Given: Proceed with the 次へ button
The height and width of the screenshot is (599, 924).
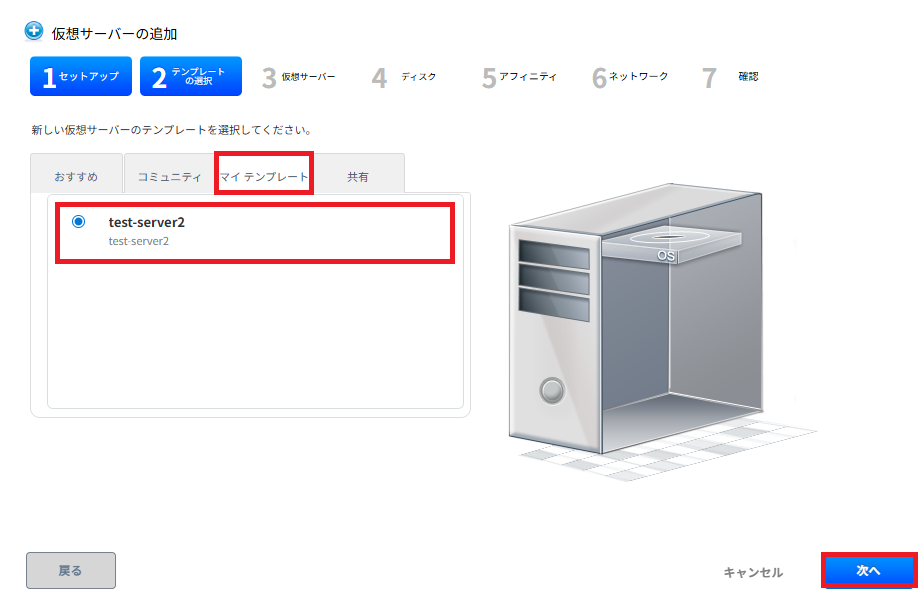Looking at the screenshot, I should point(869,570).
